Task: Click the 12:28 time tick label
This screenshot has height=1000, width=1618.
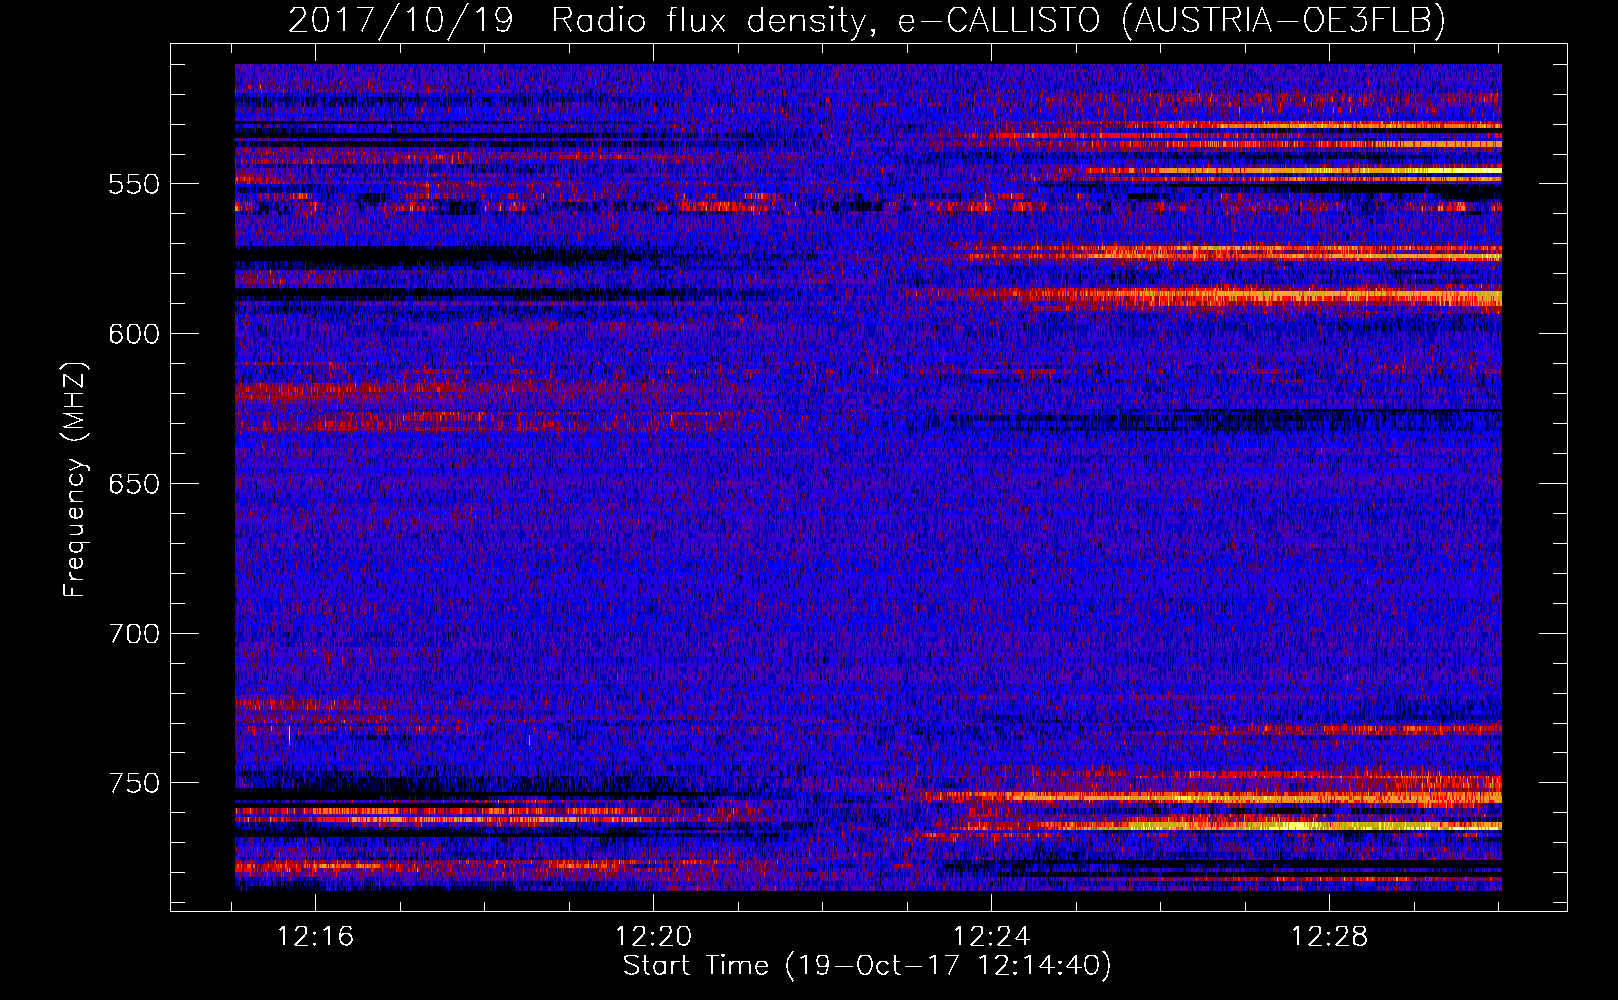Action: 1330,937
